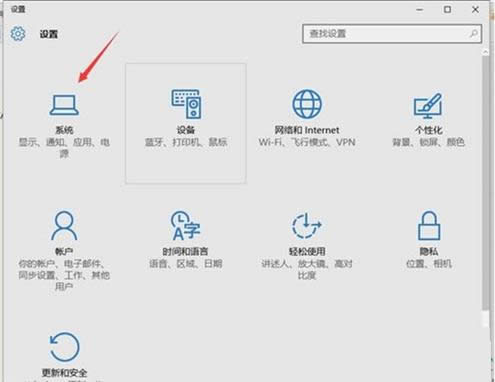Click description 位置、相机

pyautogui.click(x=429, y=264)
